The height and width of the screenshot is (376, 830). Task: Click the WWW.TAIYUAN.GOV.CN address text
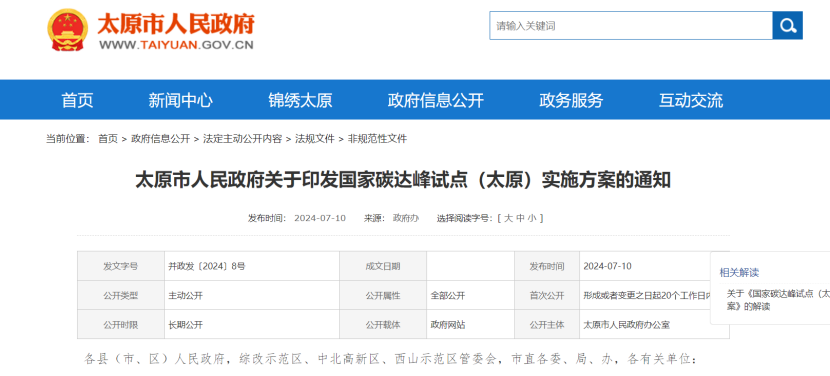coord(176,45)
